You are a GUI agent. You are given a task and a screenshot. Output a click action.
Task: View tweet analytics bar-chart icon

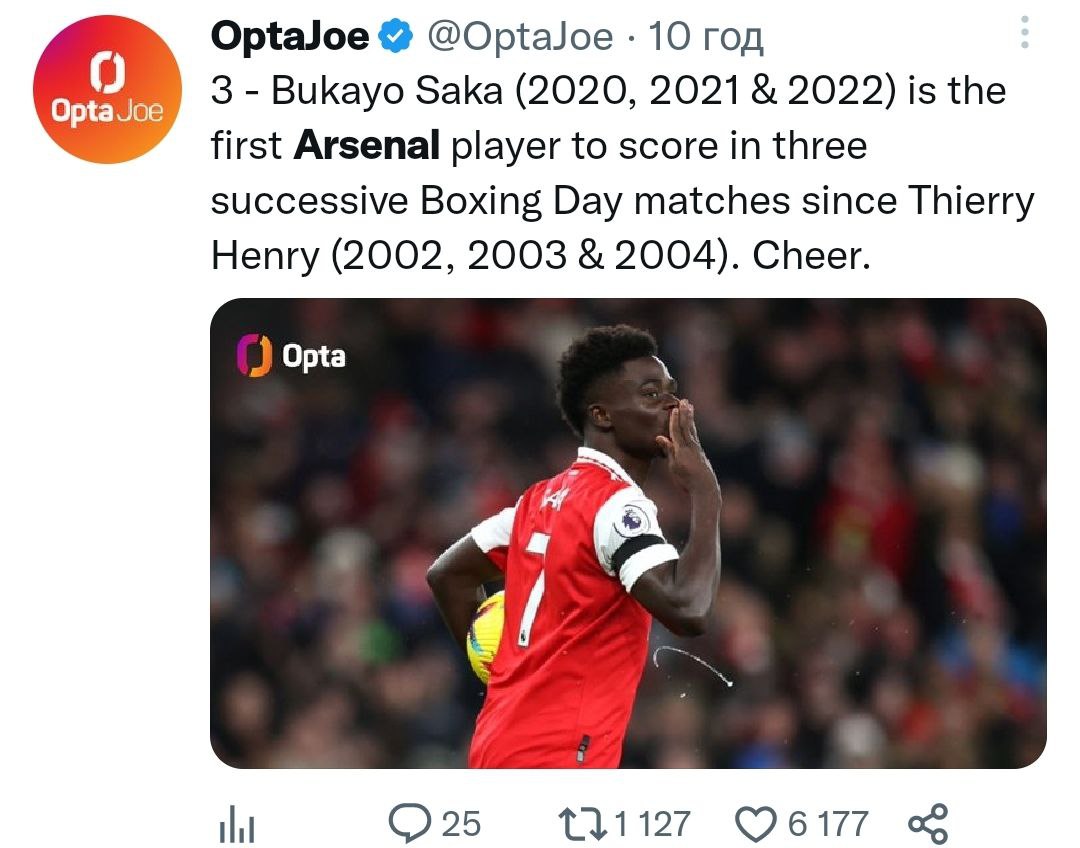[x=236, y=825]
